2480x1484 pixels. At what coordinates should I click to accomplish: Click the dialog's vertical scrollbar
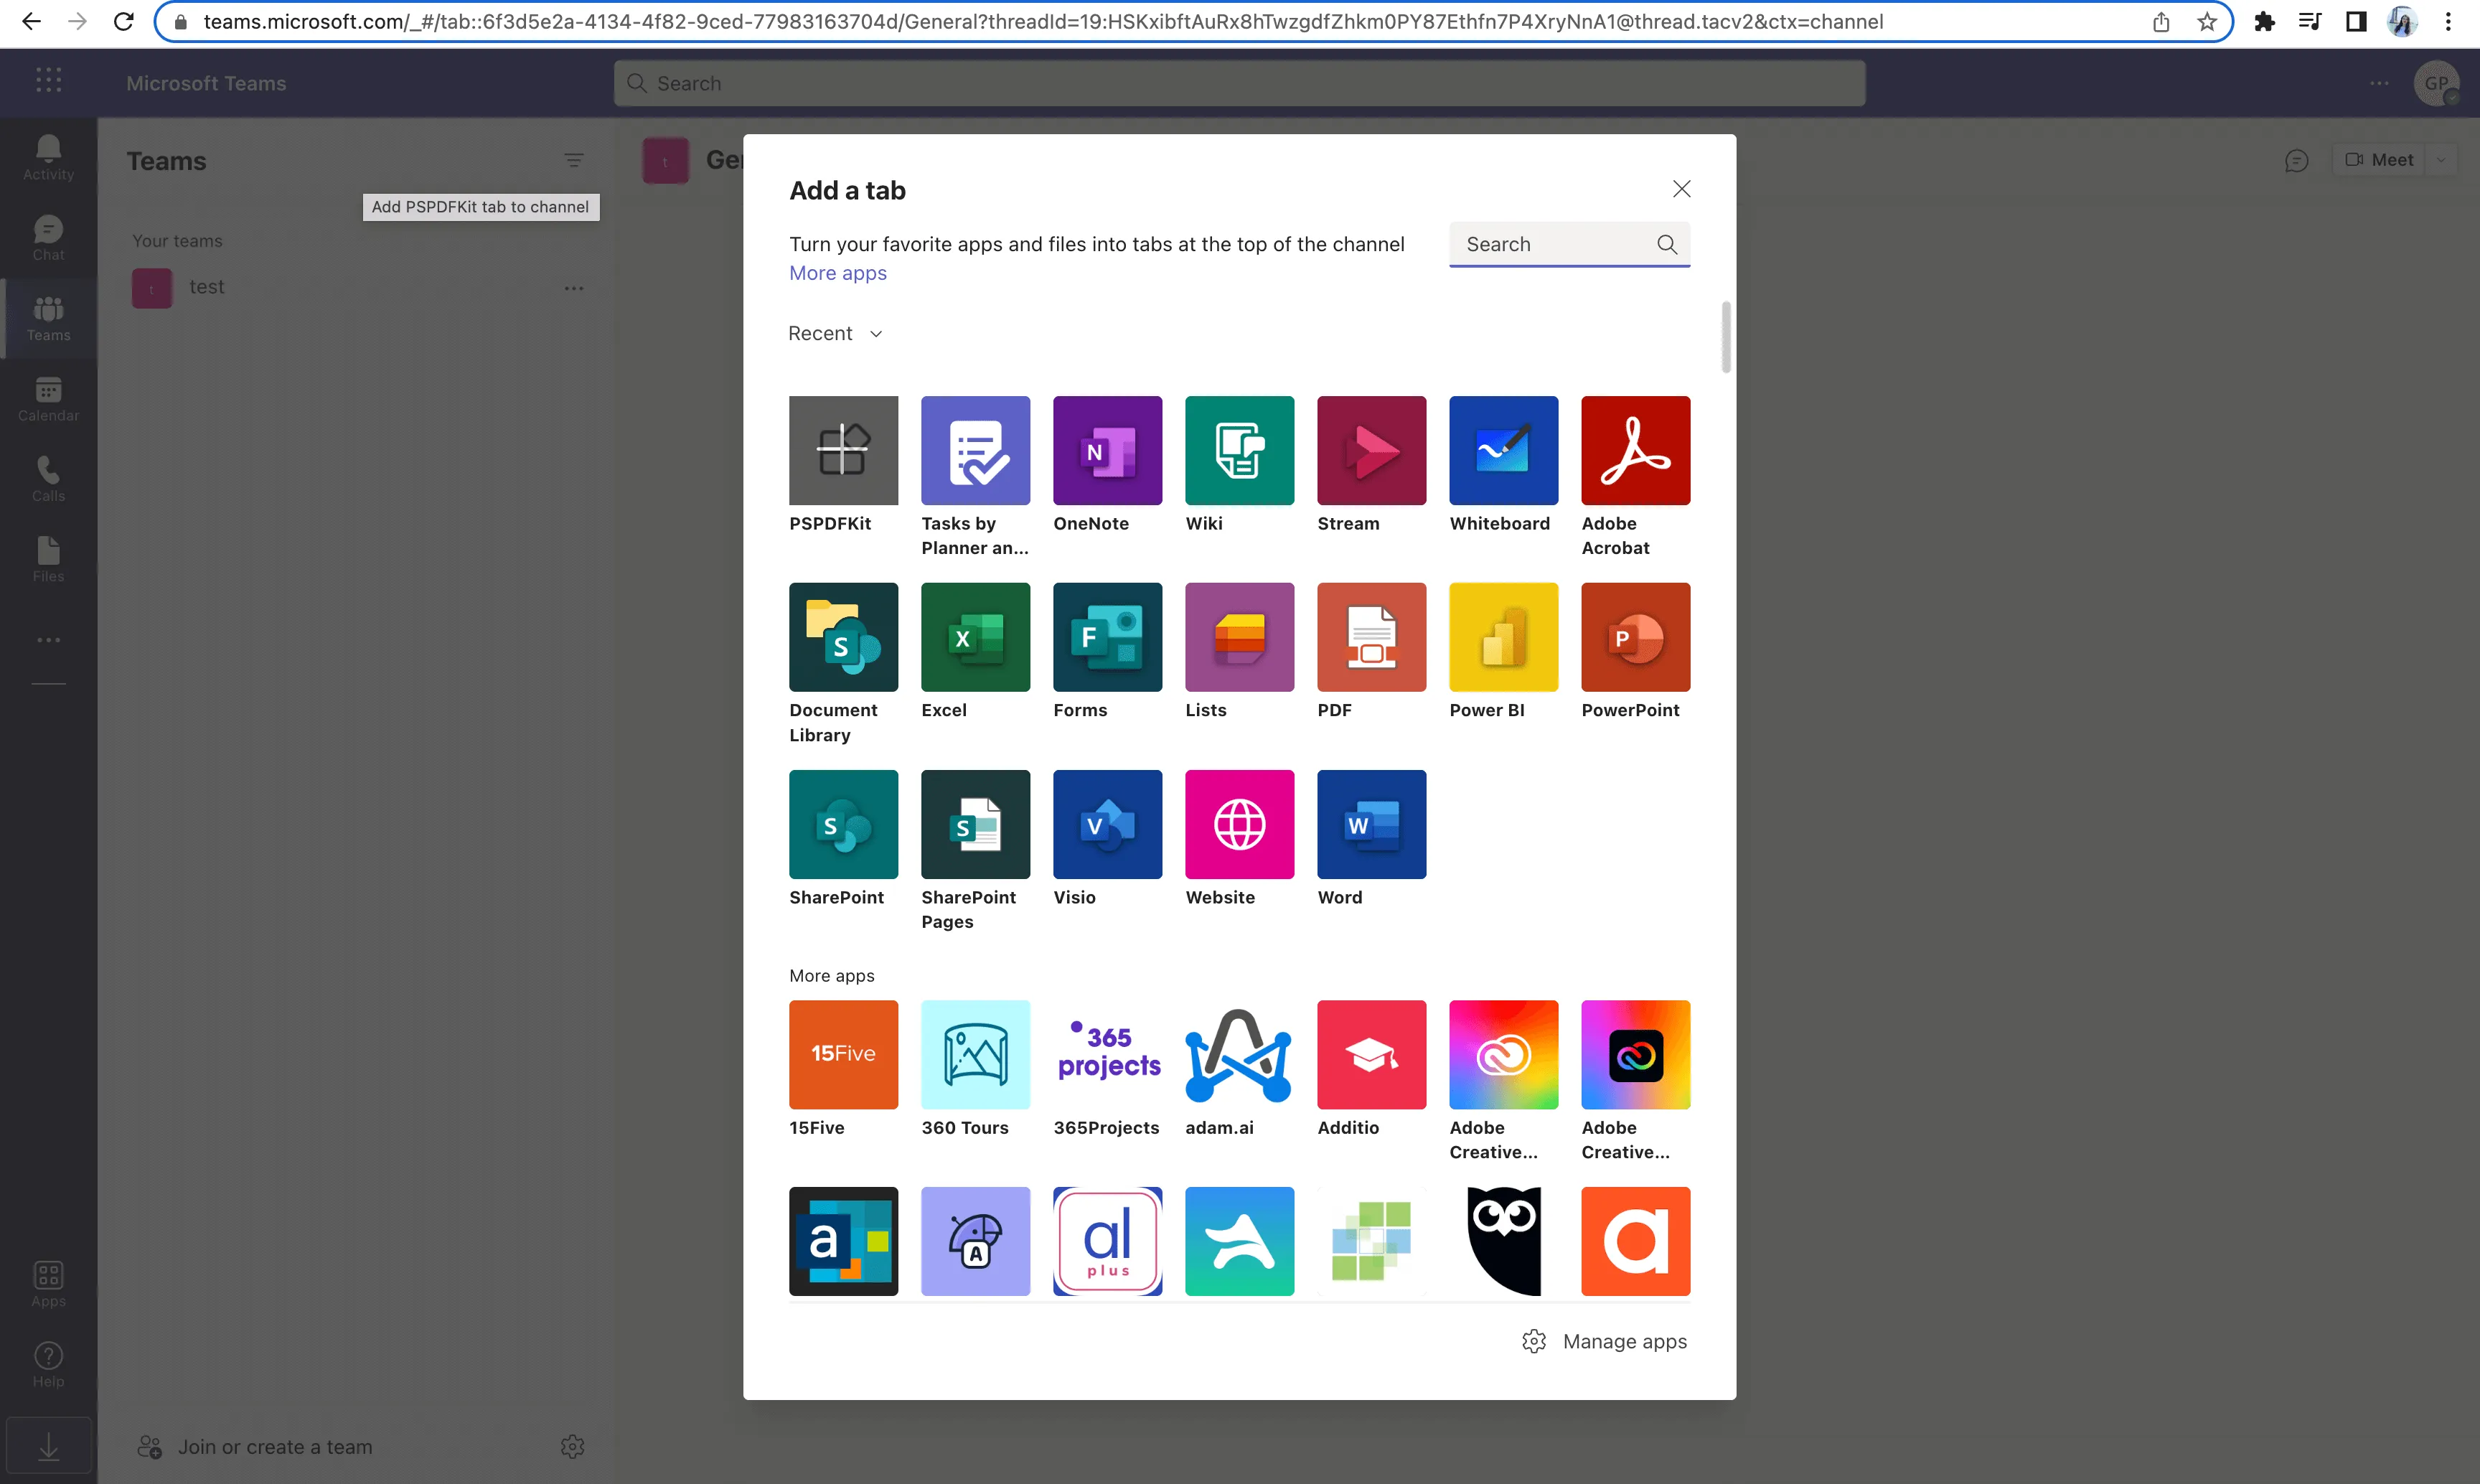(1725, 337)
